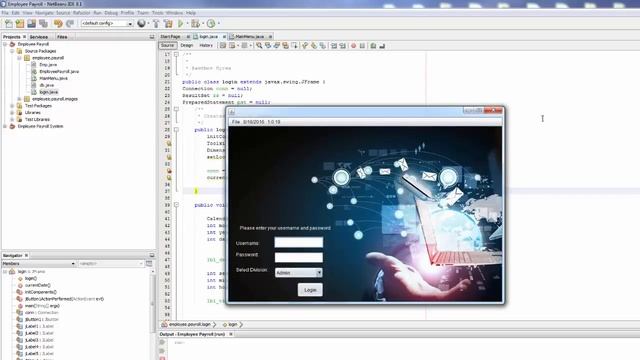This screenshot has width=640, height=360.
Task: Click the top rerun icon in Output panel
Action: click(162, 343)
